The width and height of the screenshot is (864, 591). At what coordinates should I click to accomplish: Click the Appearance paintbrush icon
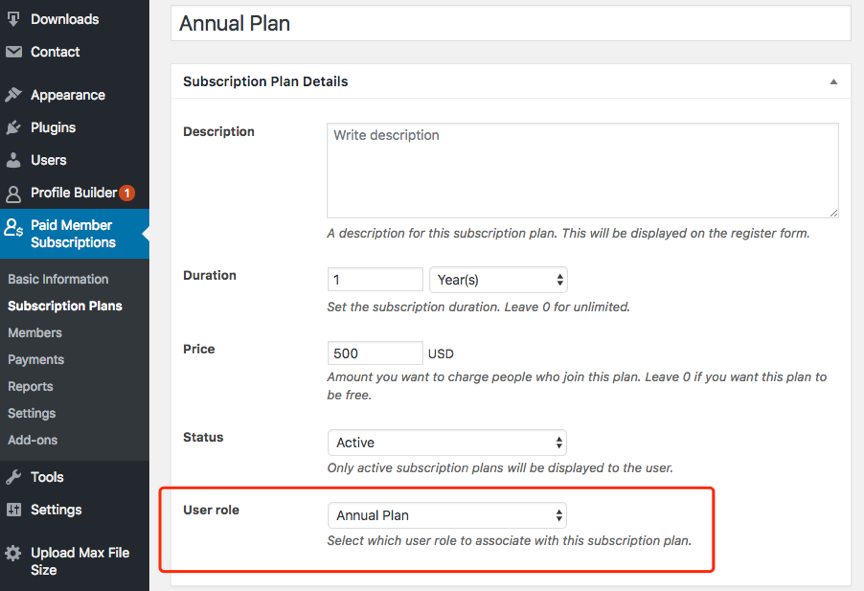coord(13,95)
